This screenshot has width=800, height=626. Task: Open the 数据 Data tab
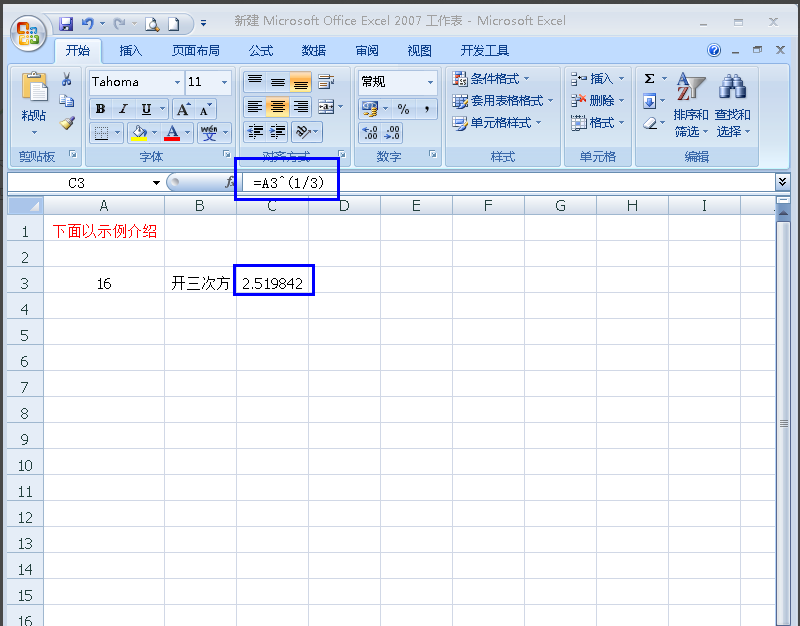click(314, 51)
